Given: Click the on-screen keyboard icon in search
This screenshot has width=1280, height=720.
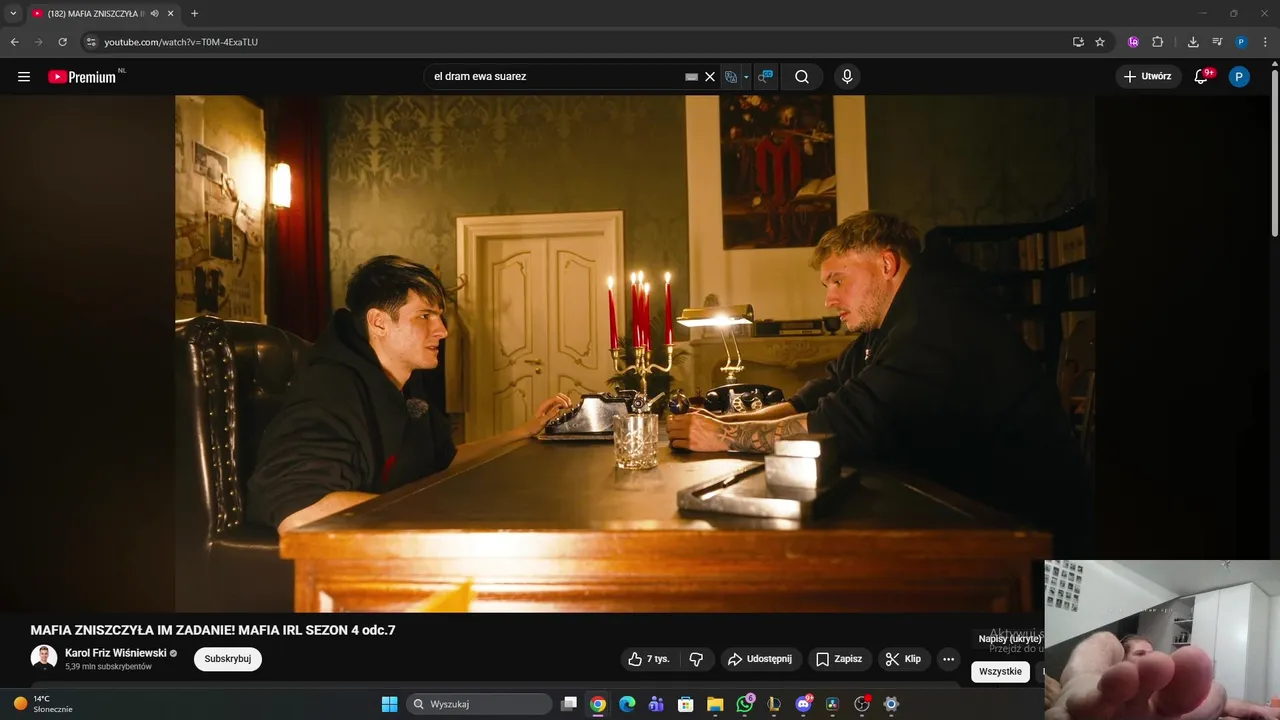Looking at the screenshot, I should pyautogui.click(x=691, y=77).
